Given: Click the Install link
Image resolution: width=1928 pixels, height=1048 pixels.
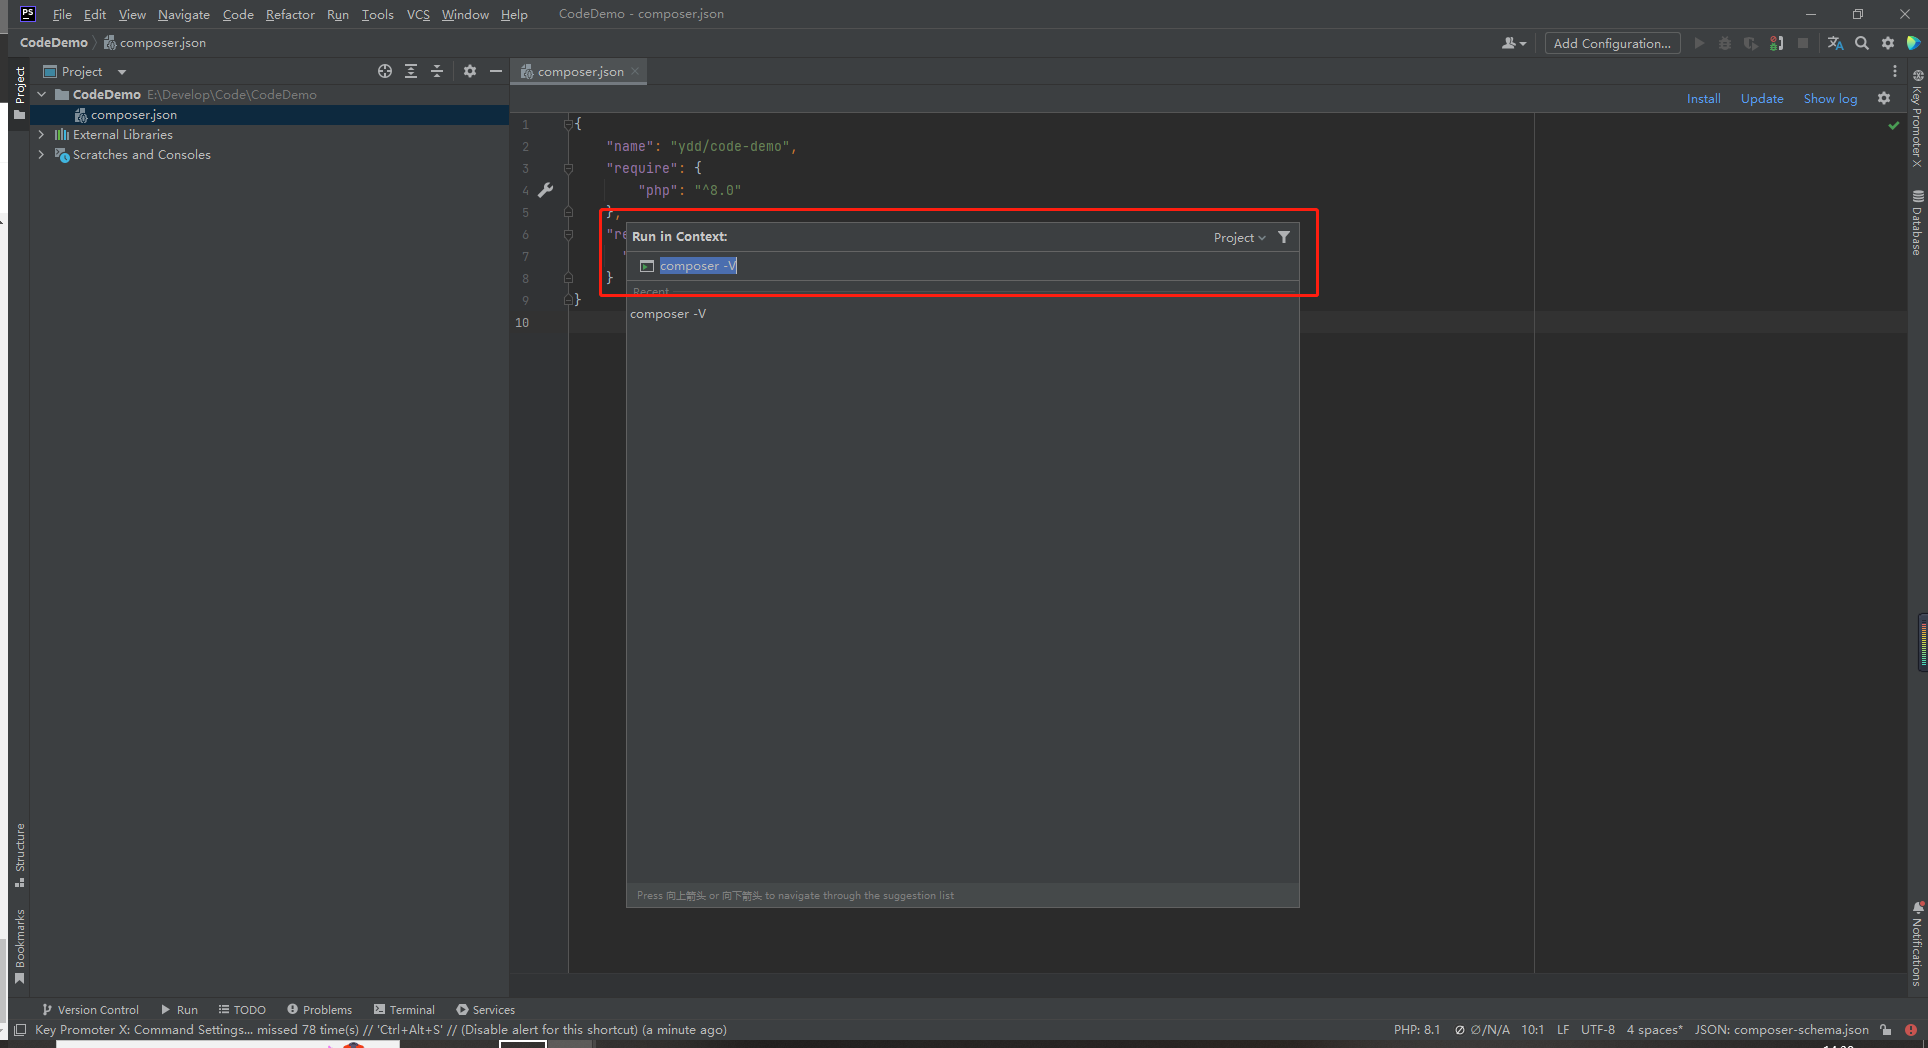Looking at the screenshot, I should pyautogui.click(x=1703, y=98).
